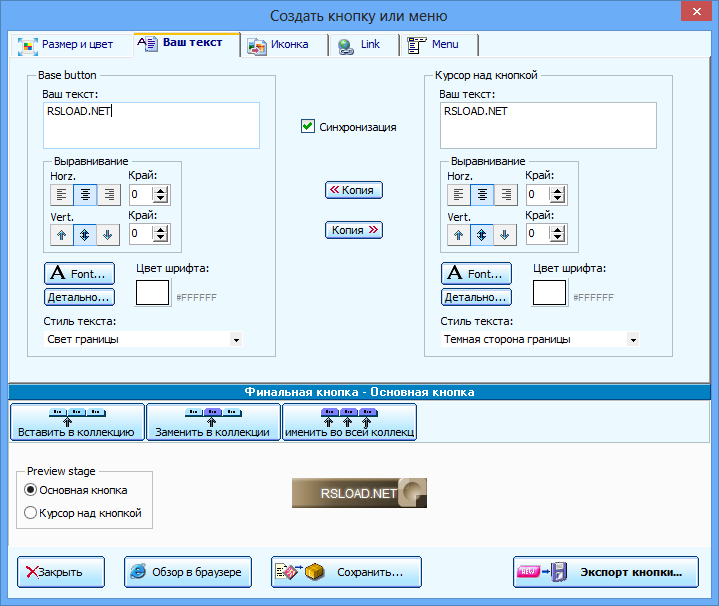Align text left horizontally in Base button
The width and height of the screenshot is (719, 606).
(x=61, y=195)
